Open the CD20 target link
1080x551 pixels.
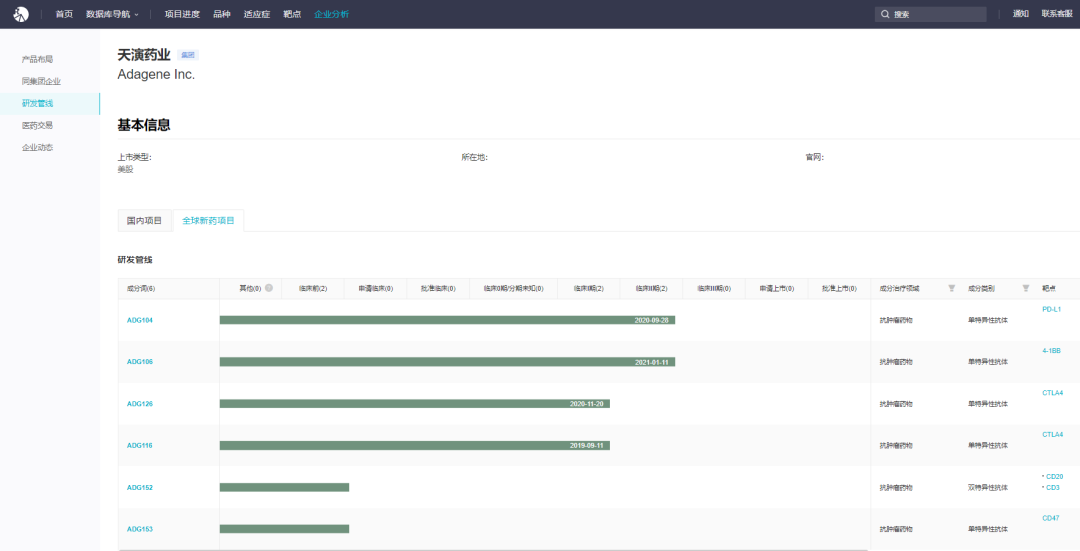tap(1055, 477)
